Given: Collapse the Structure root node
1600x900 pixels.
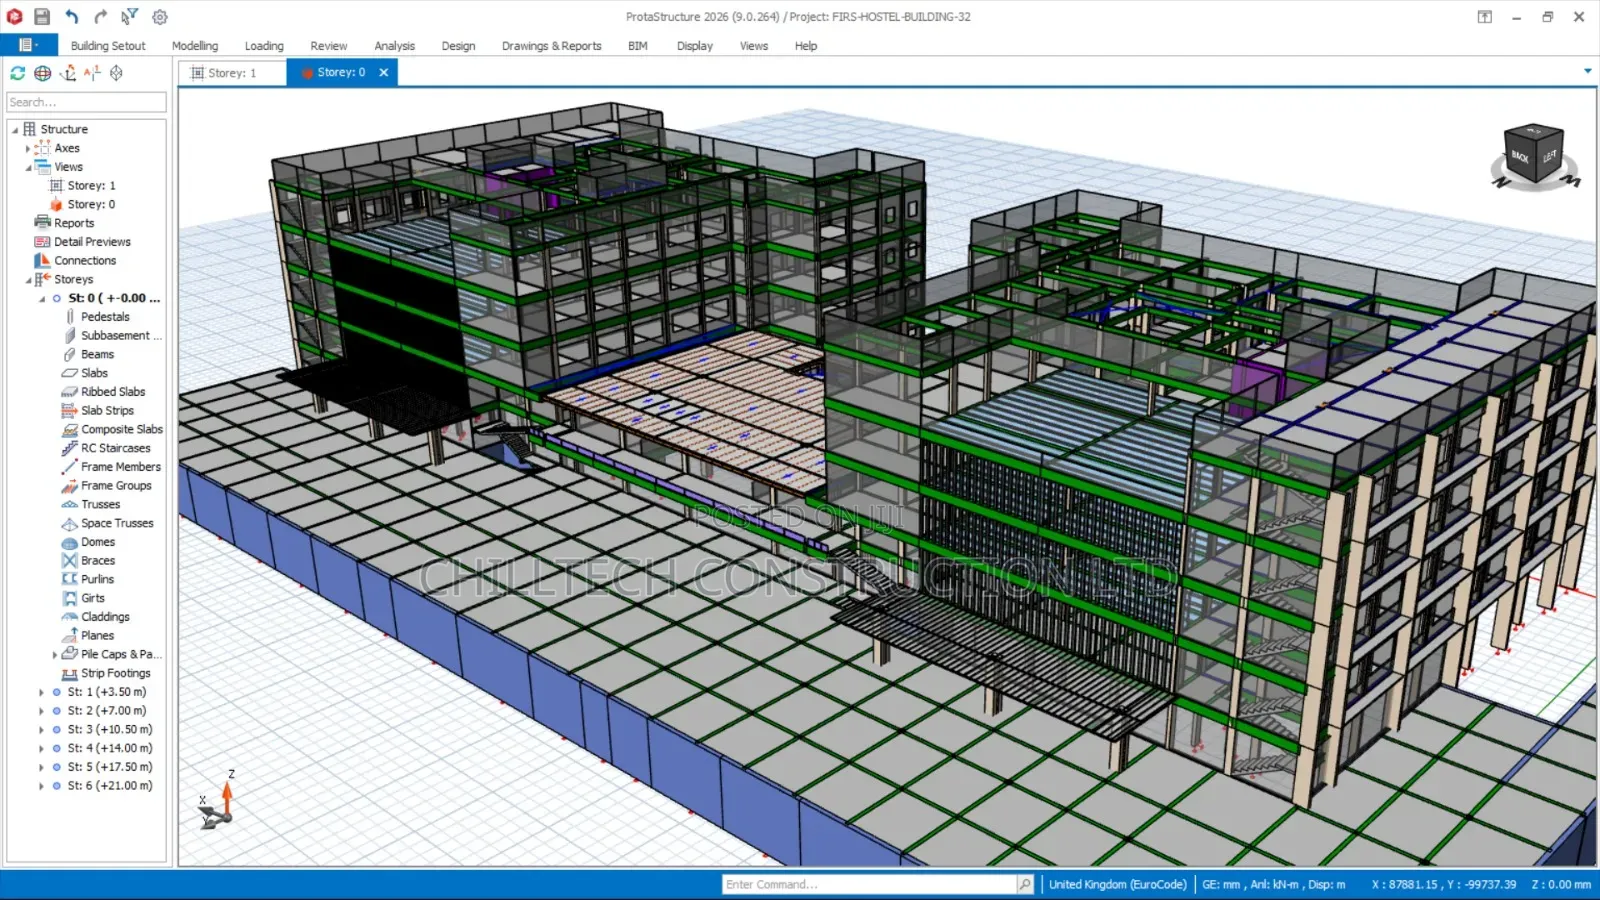Looking at the screenshot, I should click(15, 130).
